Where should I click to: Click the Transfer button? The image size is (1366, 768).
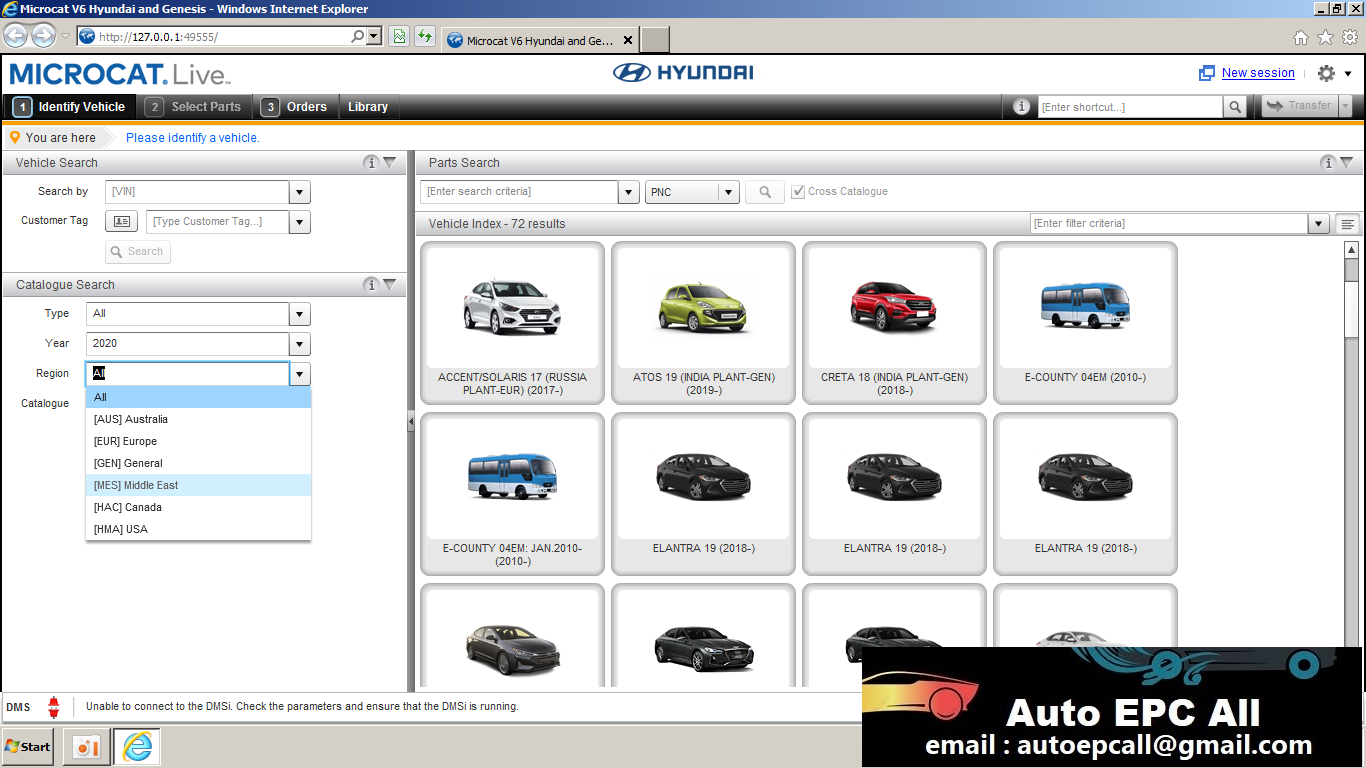(1300, 106)
